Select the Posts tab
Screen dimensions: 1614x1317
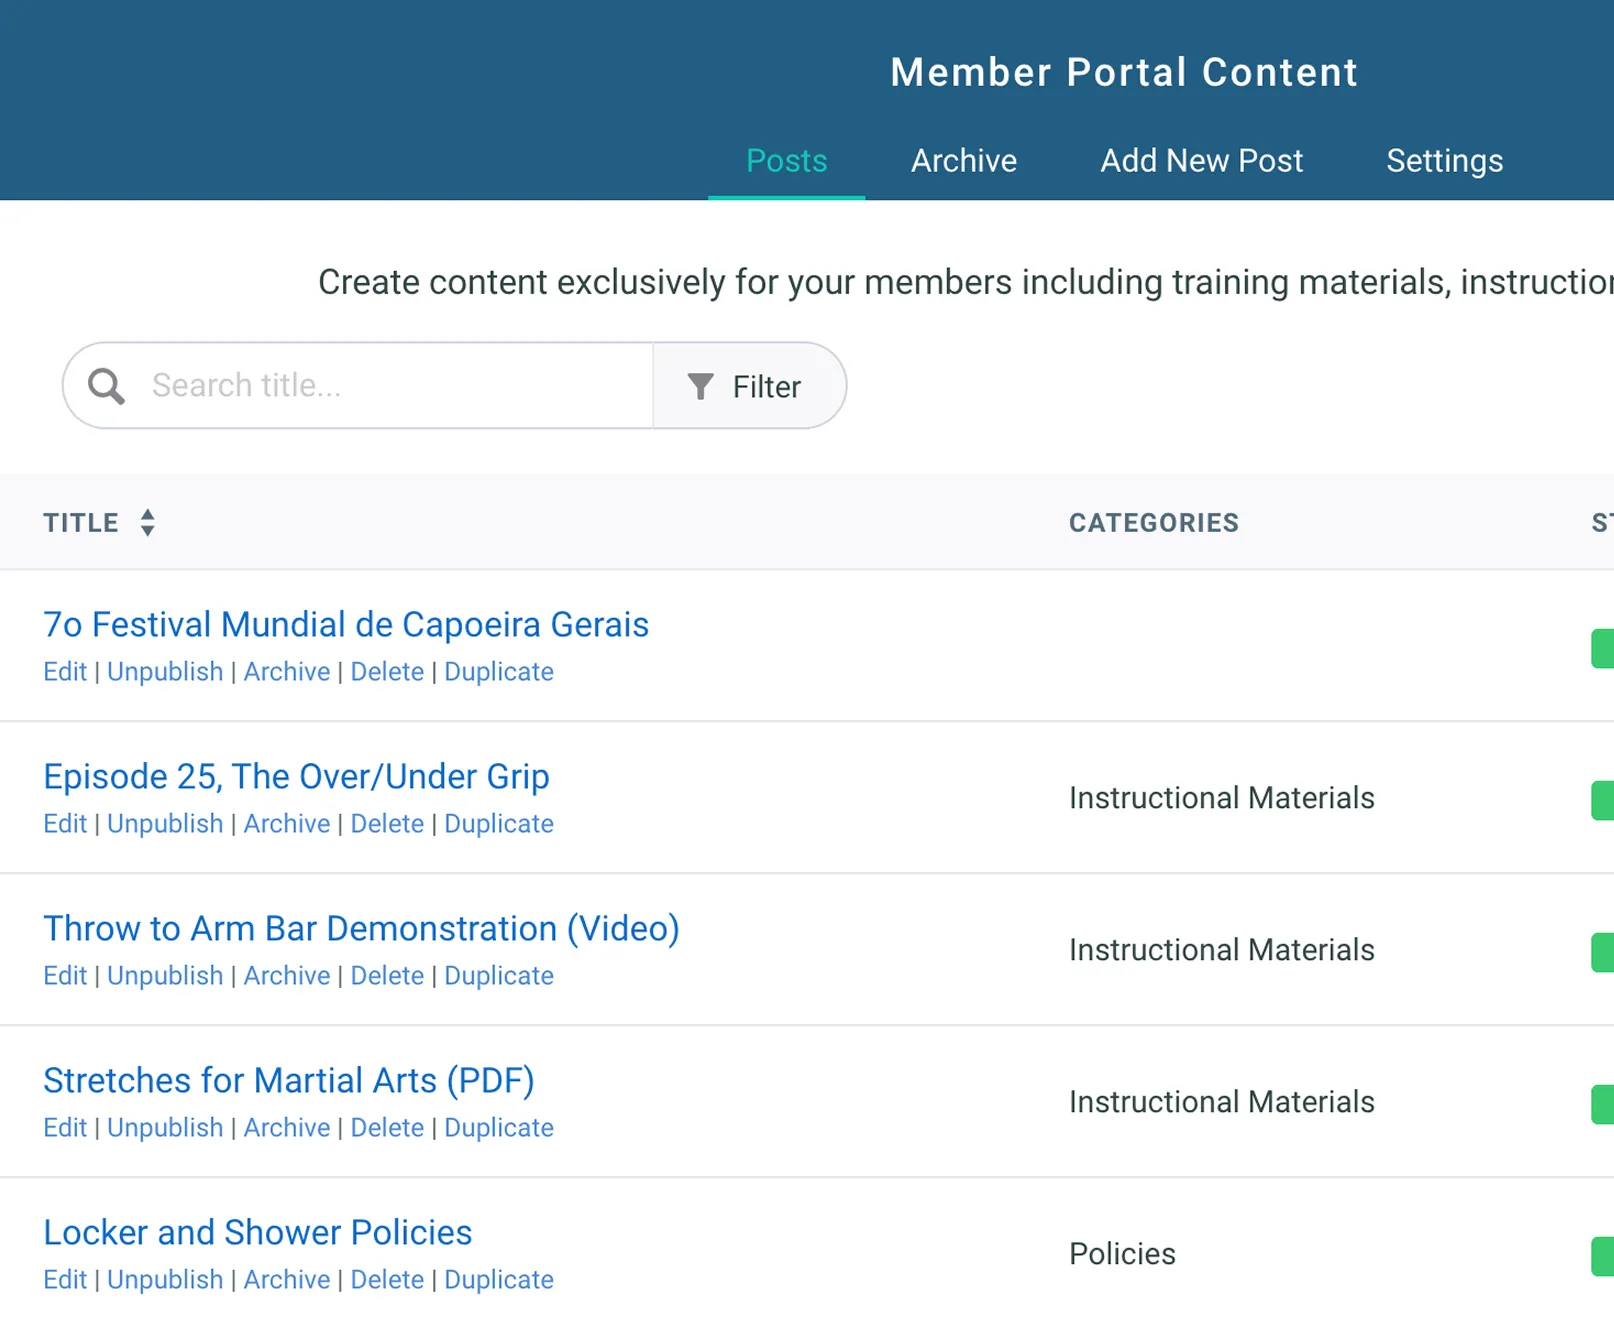click(x=786, y=161)
